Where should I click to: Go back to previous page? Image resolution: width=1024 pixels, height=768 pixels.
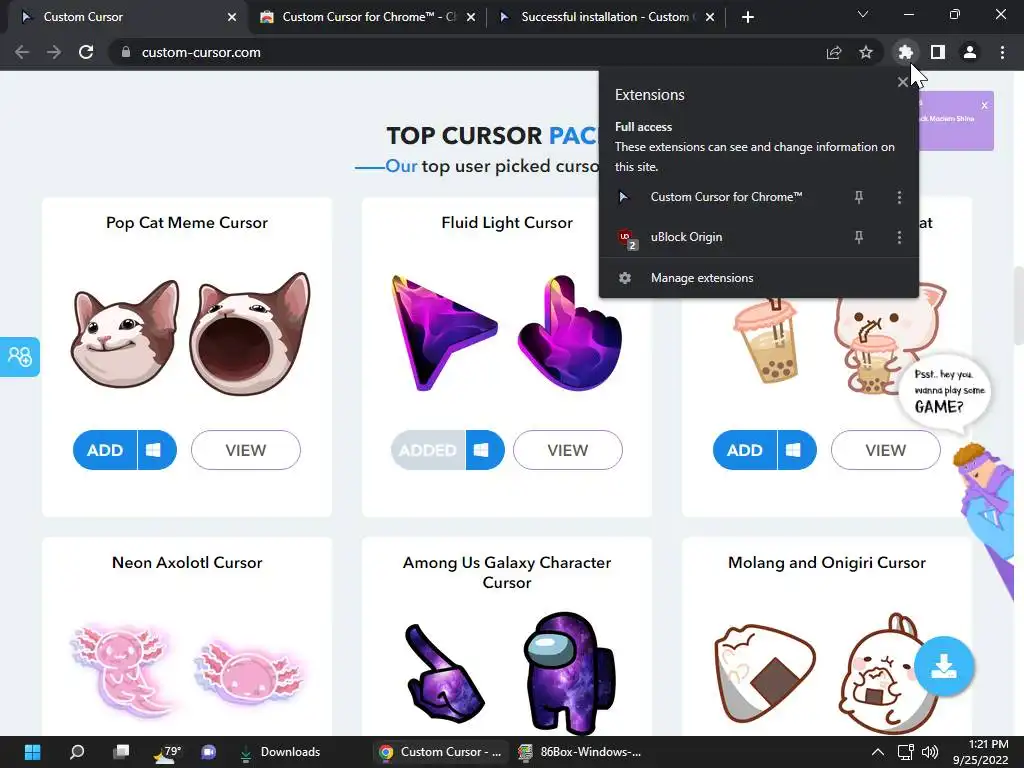[22, 52]
